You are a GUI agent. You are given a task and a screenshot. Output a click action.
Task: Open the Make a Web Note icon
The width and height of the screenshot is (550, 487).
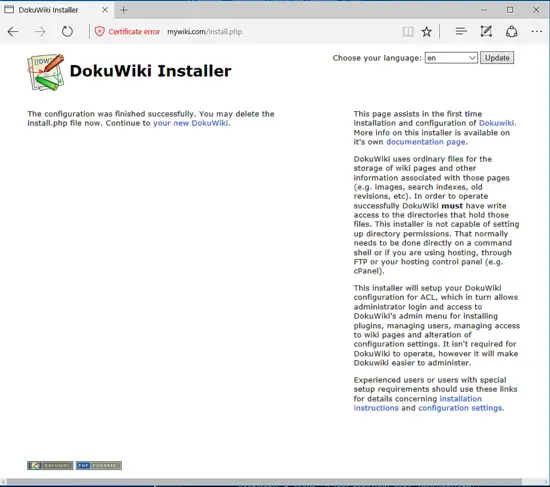[x=486, y=32]
